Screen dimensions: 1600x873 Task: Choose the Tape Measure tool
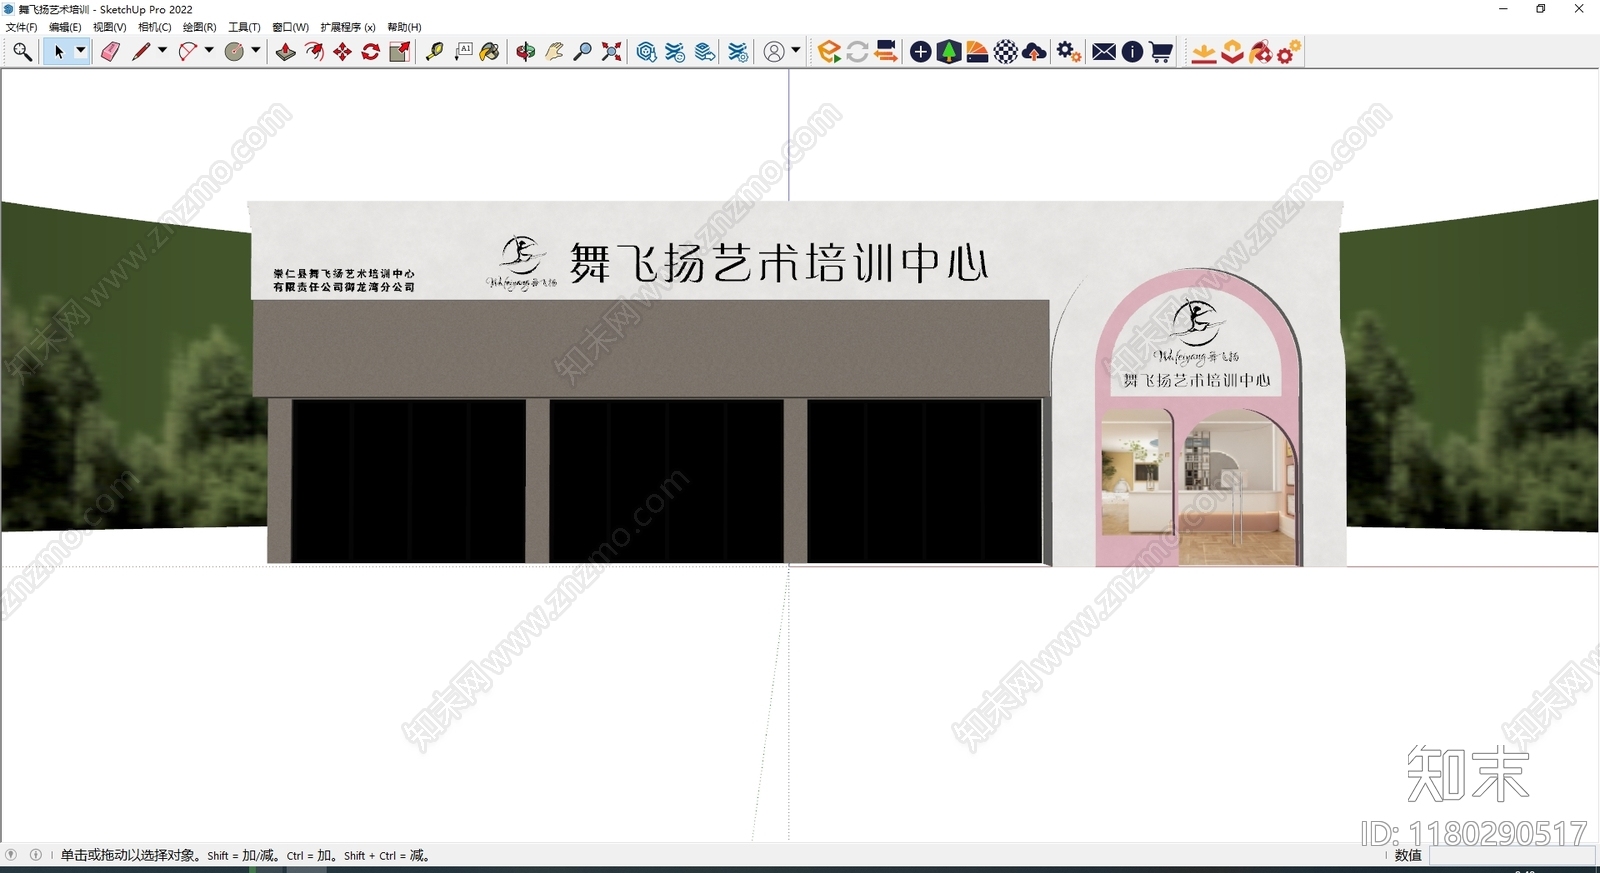435,52
